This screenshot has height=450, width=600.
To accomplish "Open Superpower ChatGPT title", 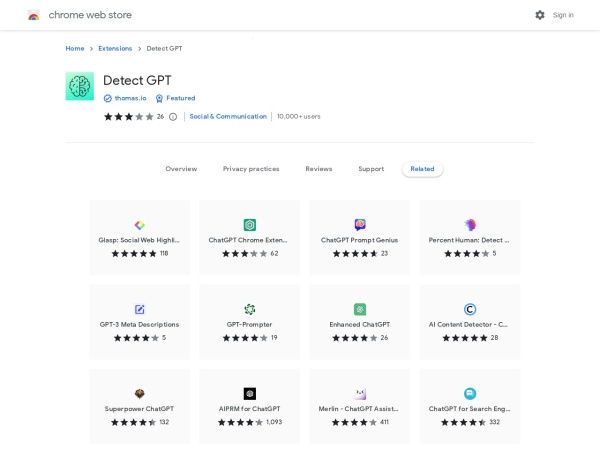I will (x=139, y=409).
